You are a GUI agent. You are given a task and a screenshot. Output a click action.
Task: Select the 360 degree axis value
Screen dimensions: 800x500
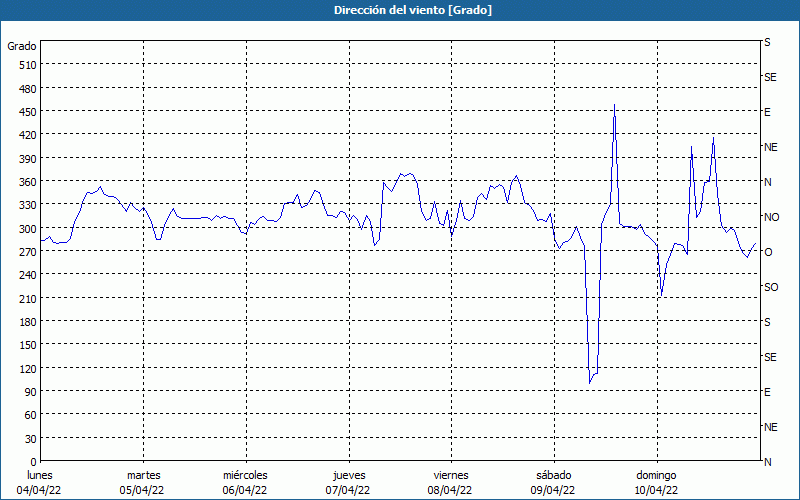pyautogui.click(x=28, y=182)
